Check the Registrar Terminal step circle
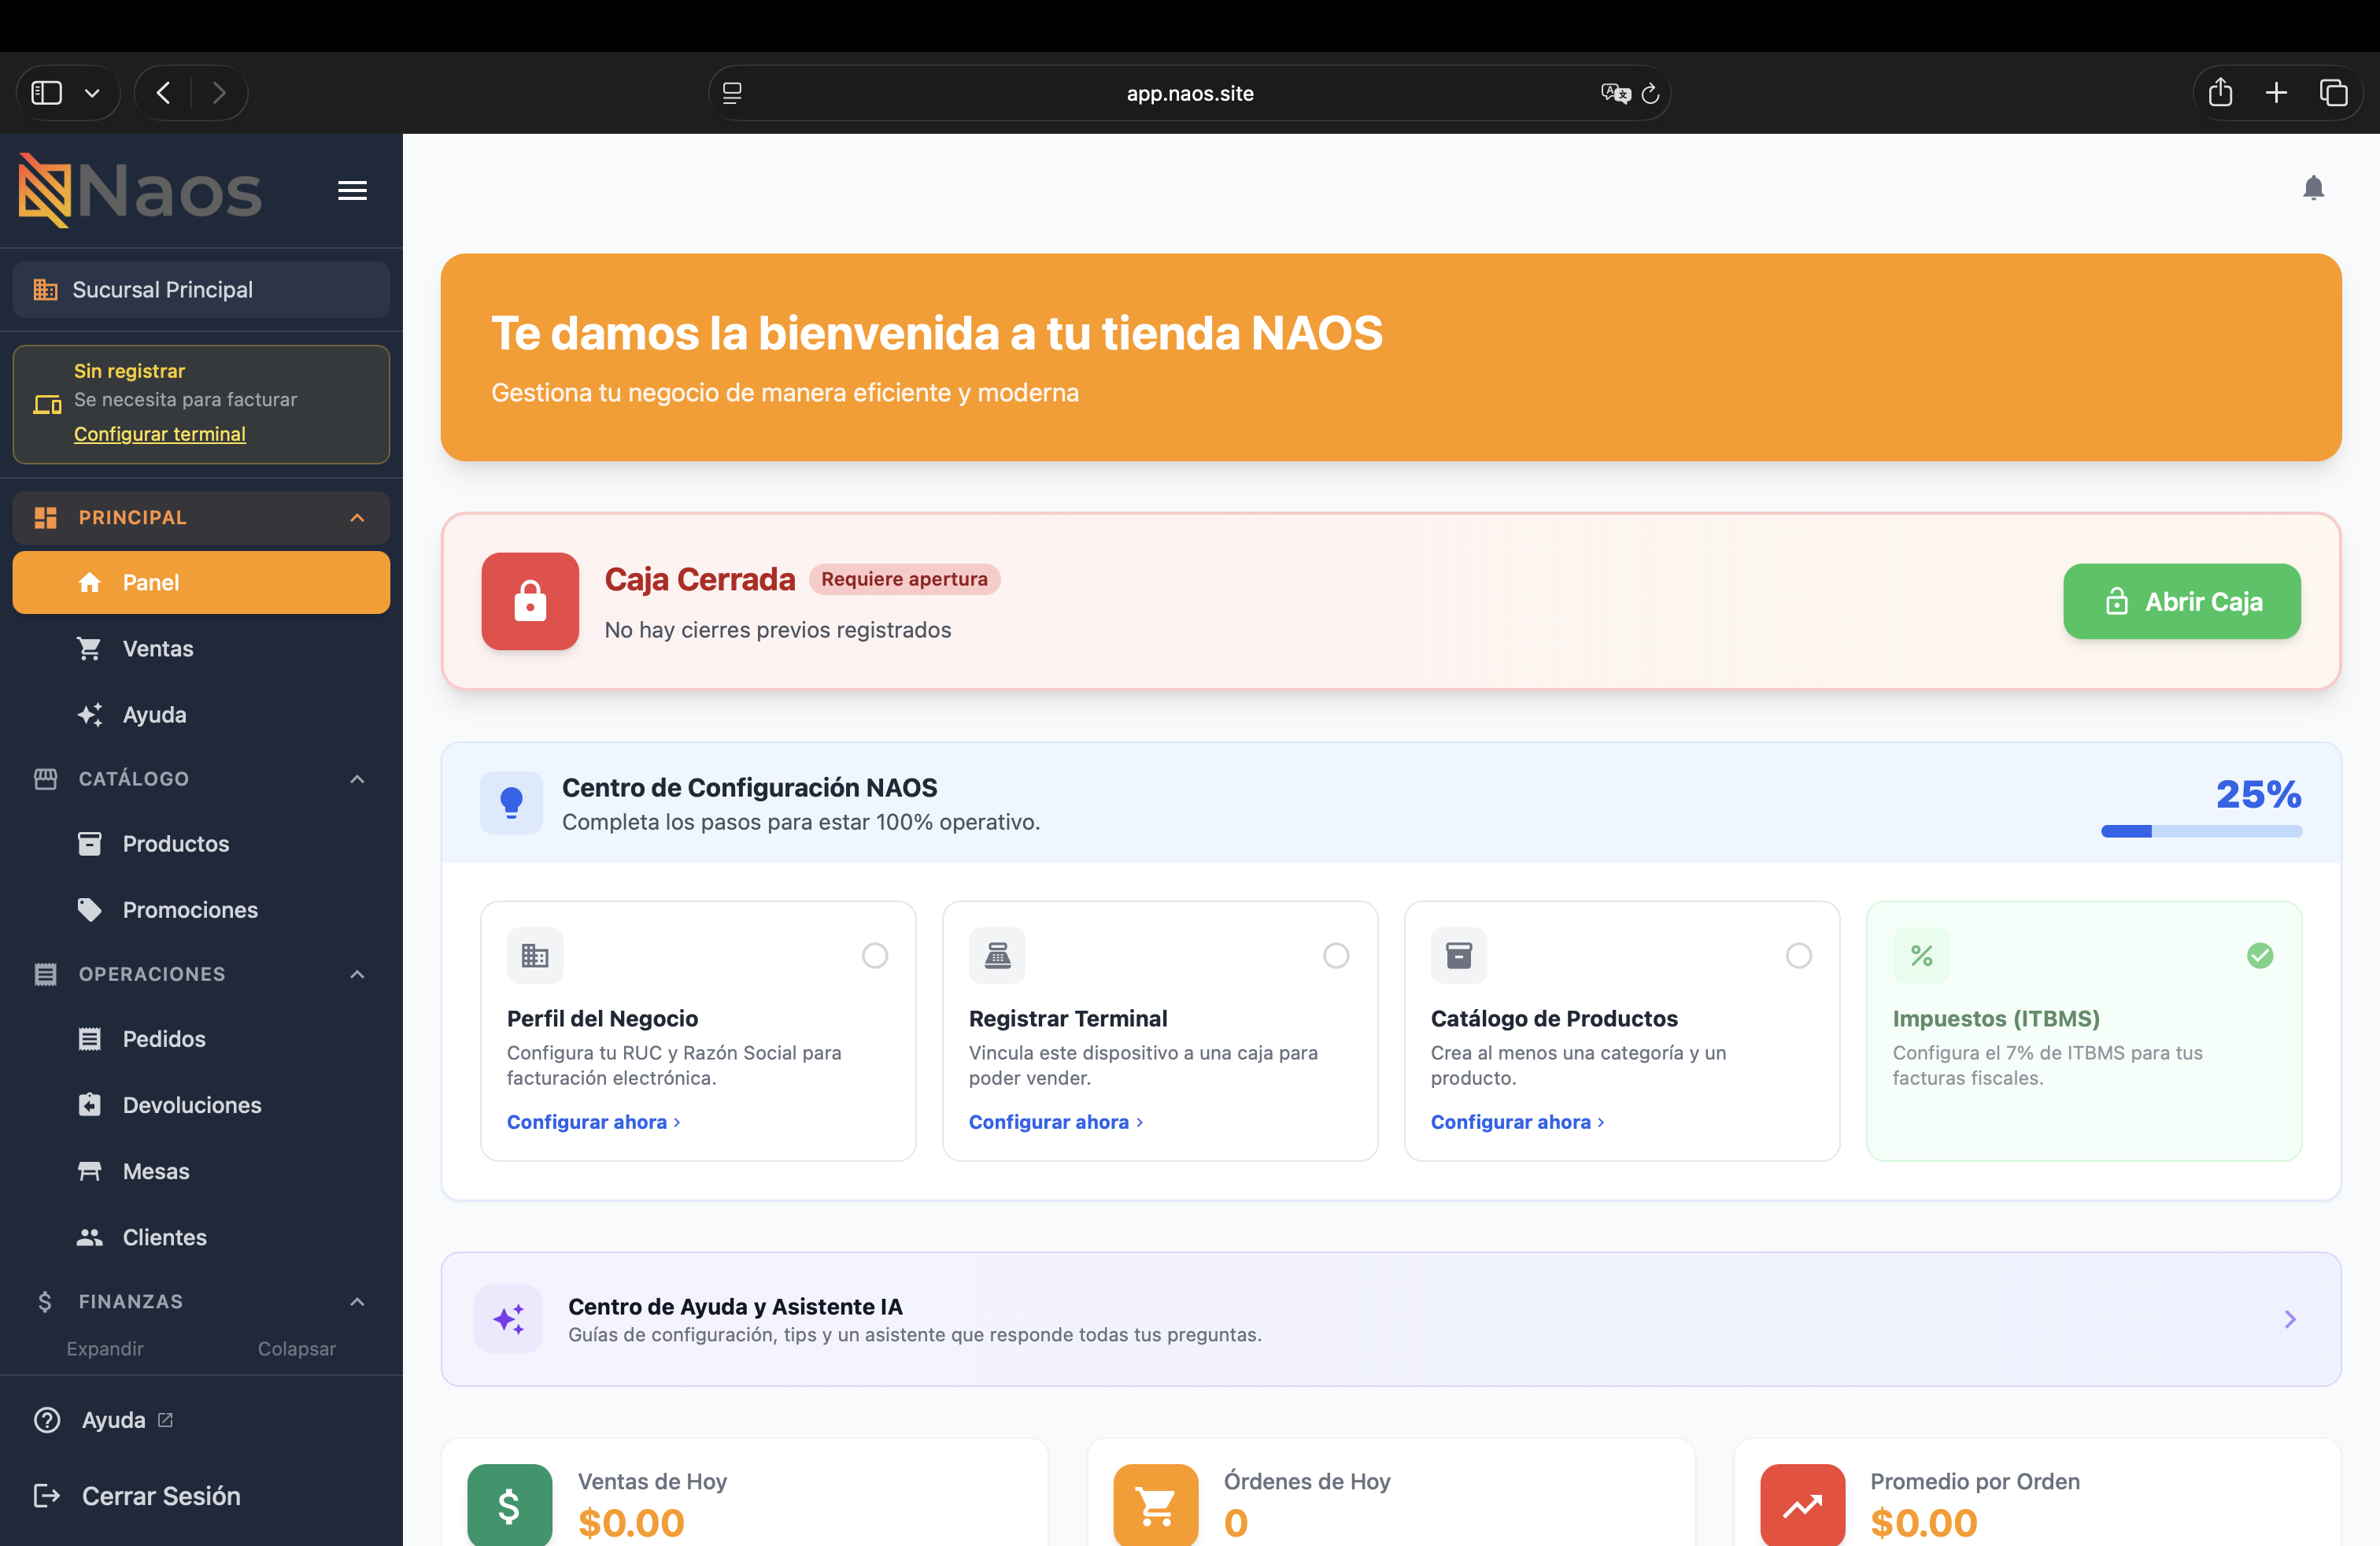The image size is (2380, 1546). click(x=1336, y=955)
